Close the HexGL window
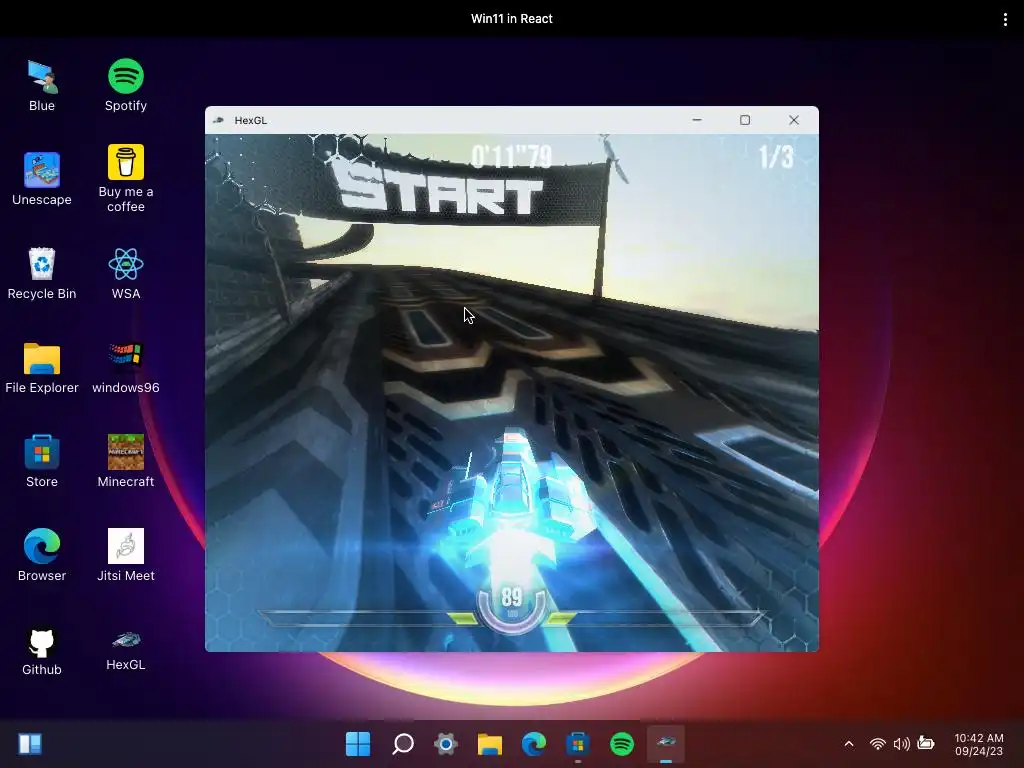The width and height of the screenshot is (1024, 768). click(x=793, y=120)
